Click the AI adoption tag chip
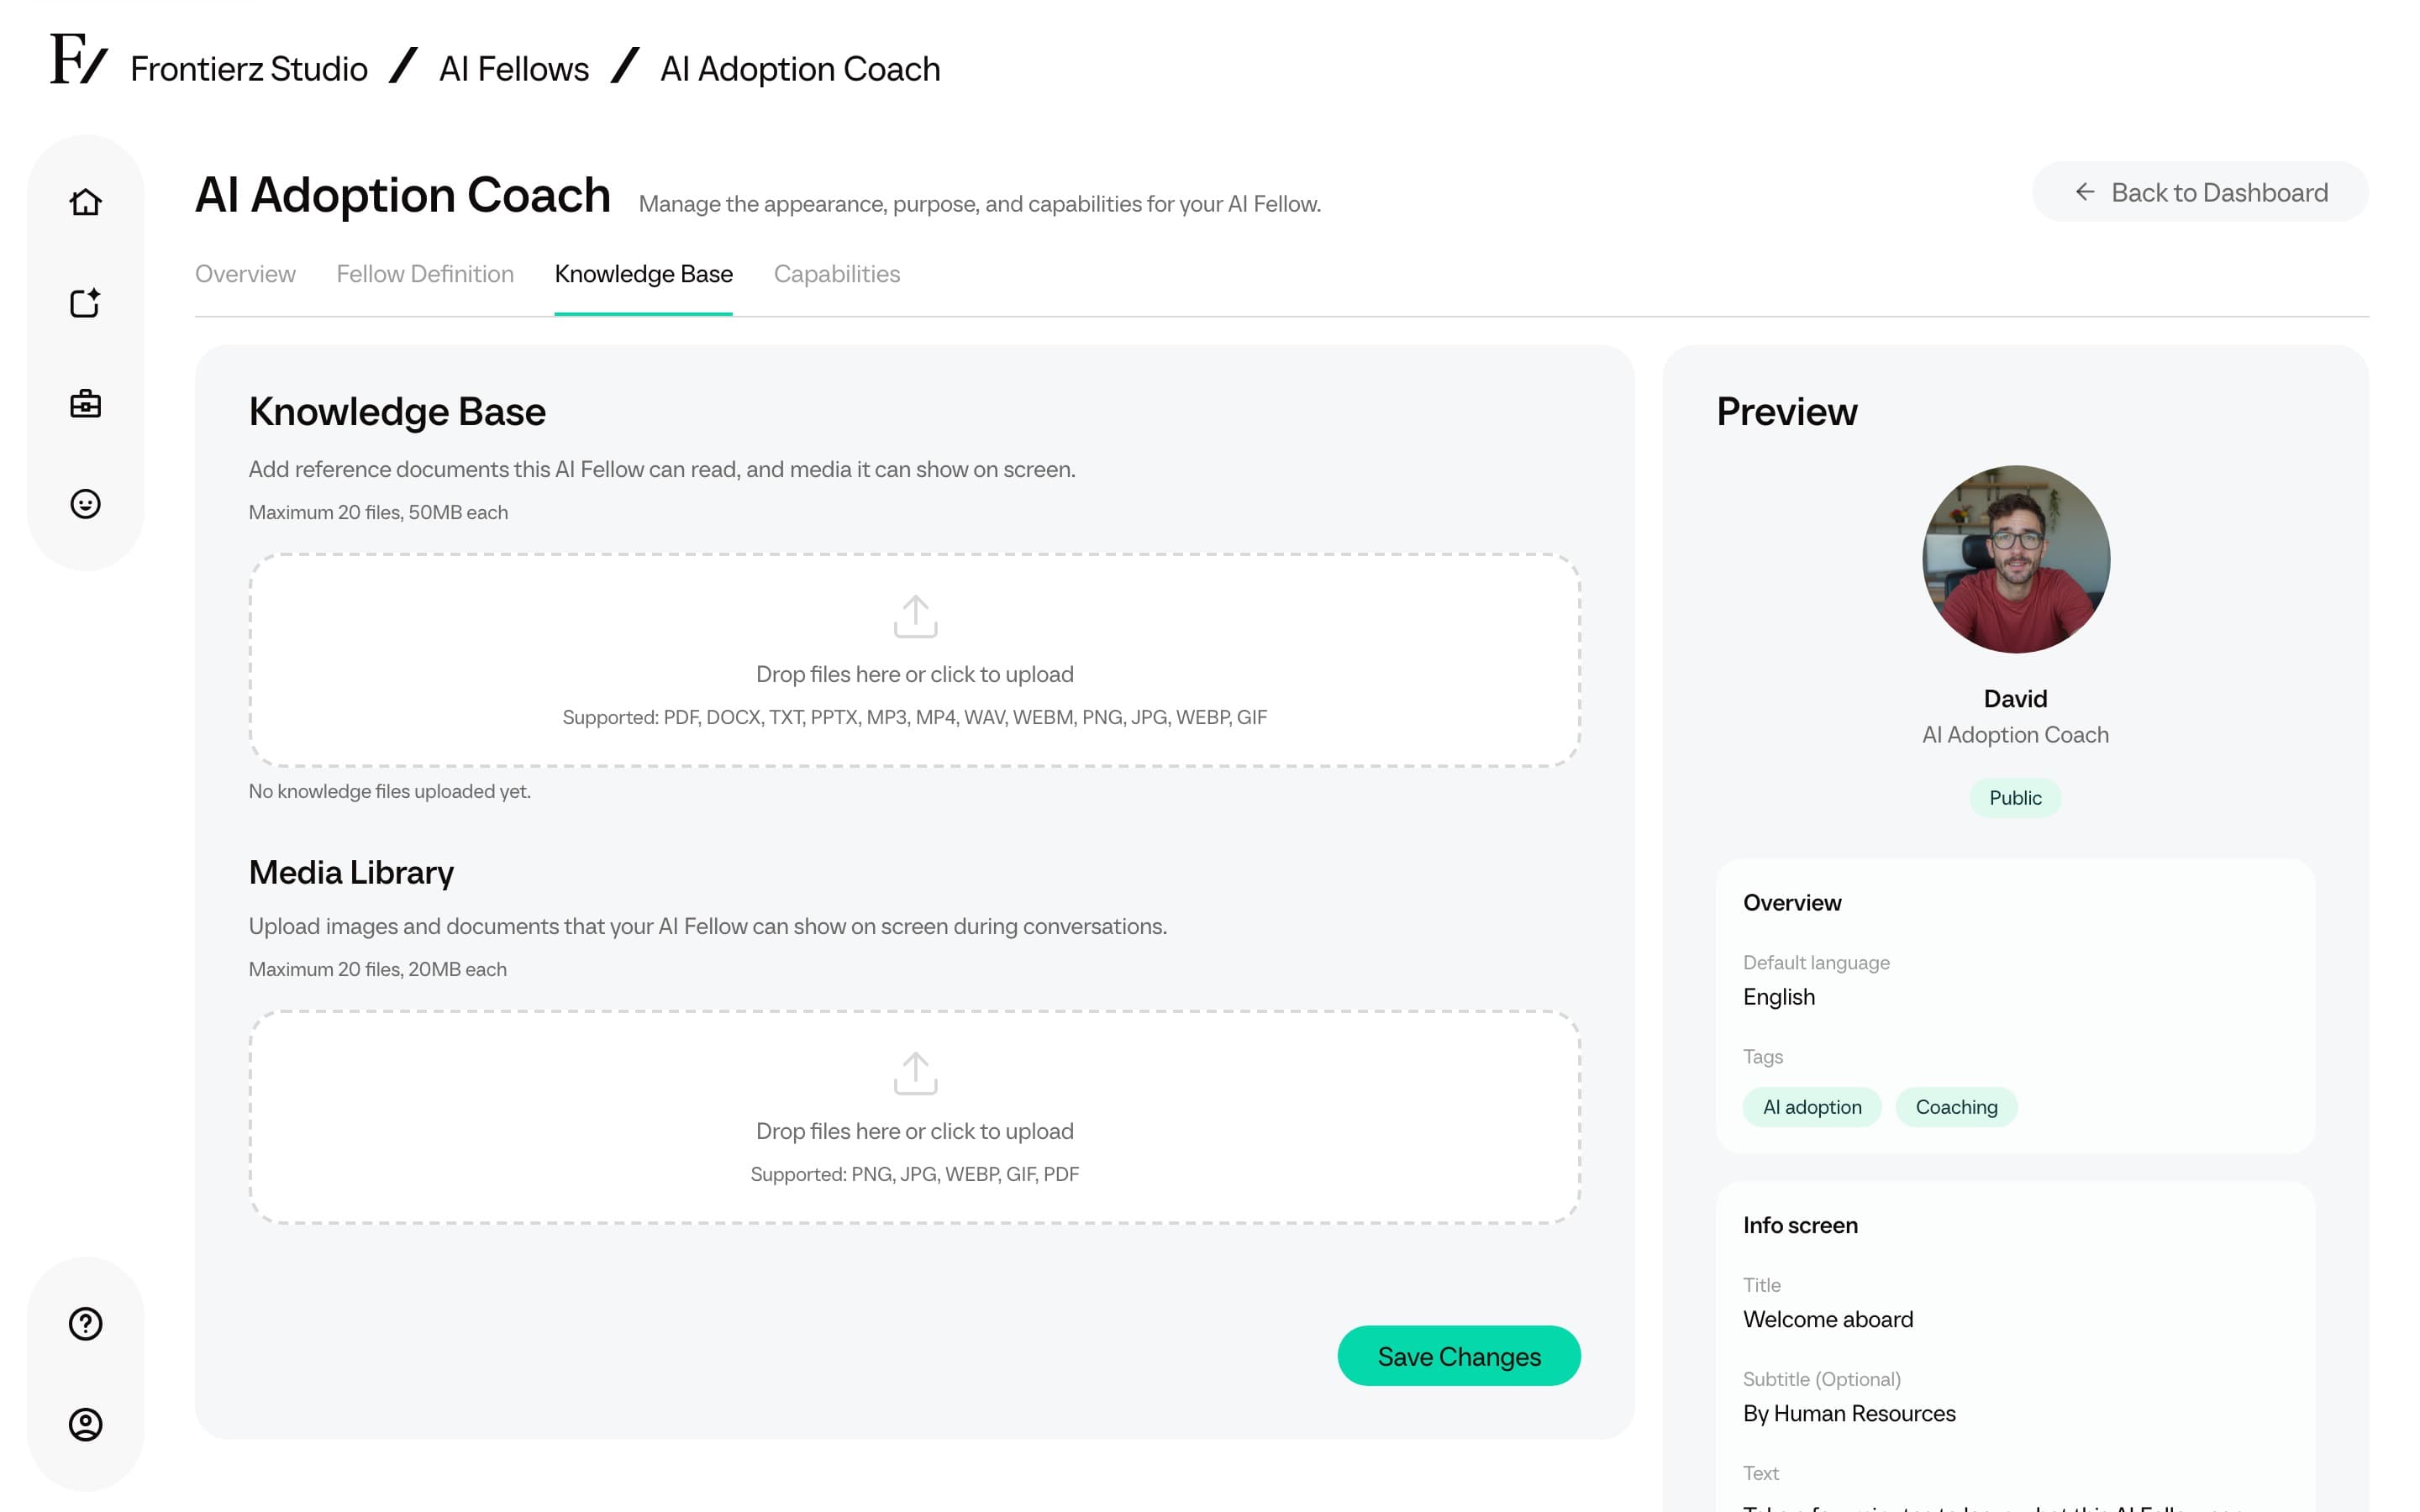Screen dimensions: 2420x1512 1812,1107
